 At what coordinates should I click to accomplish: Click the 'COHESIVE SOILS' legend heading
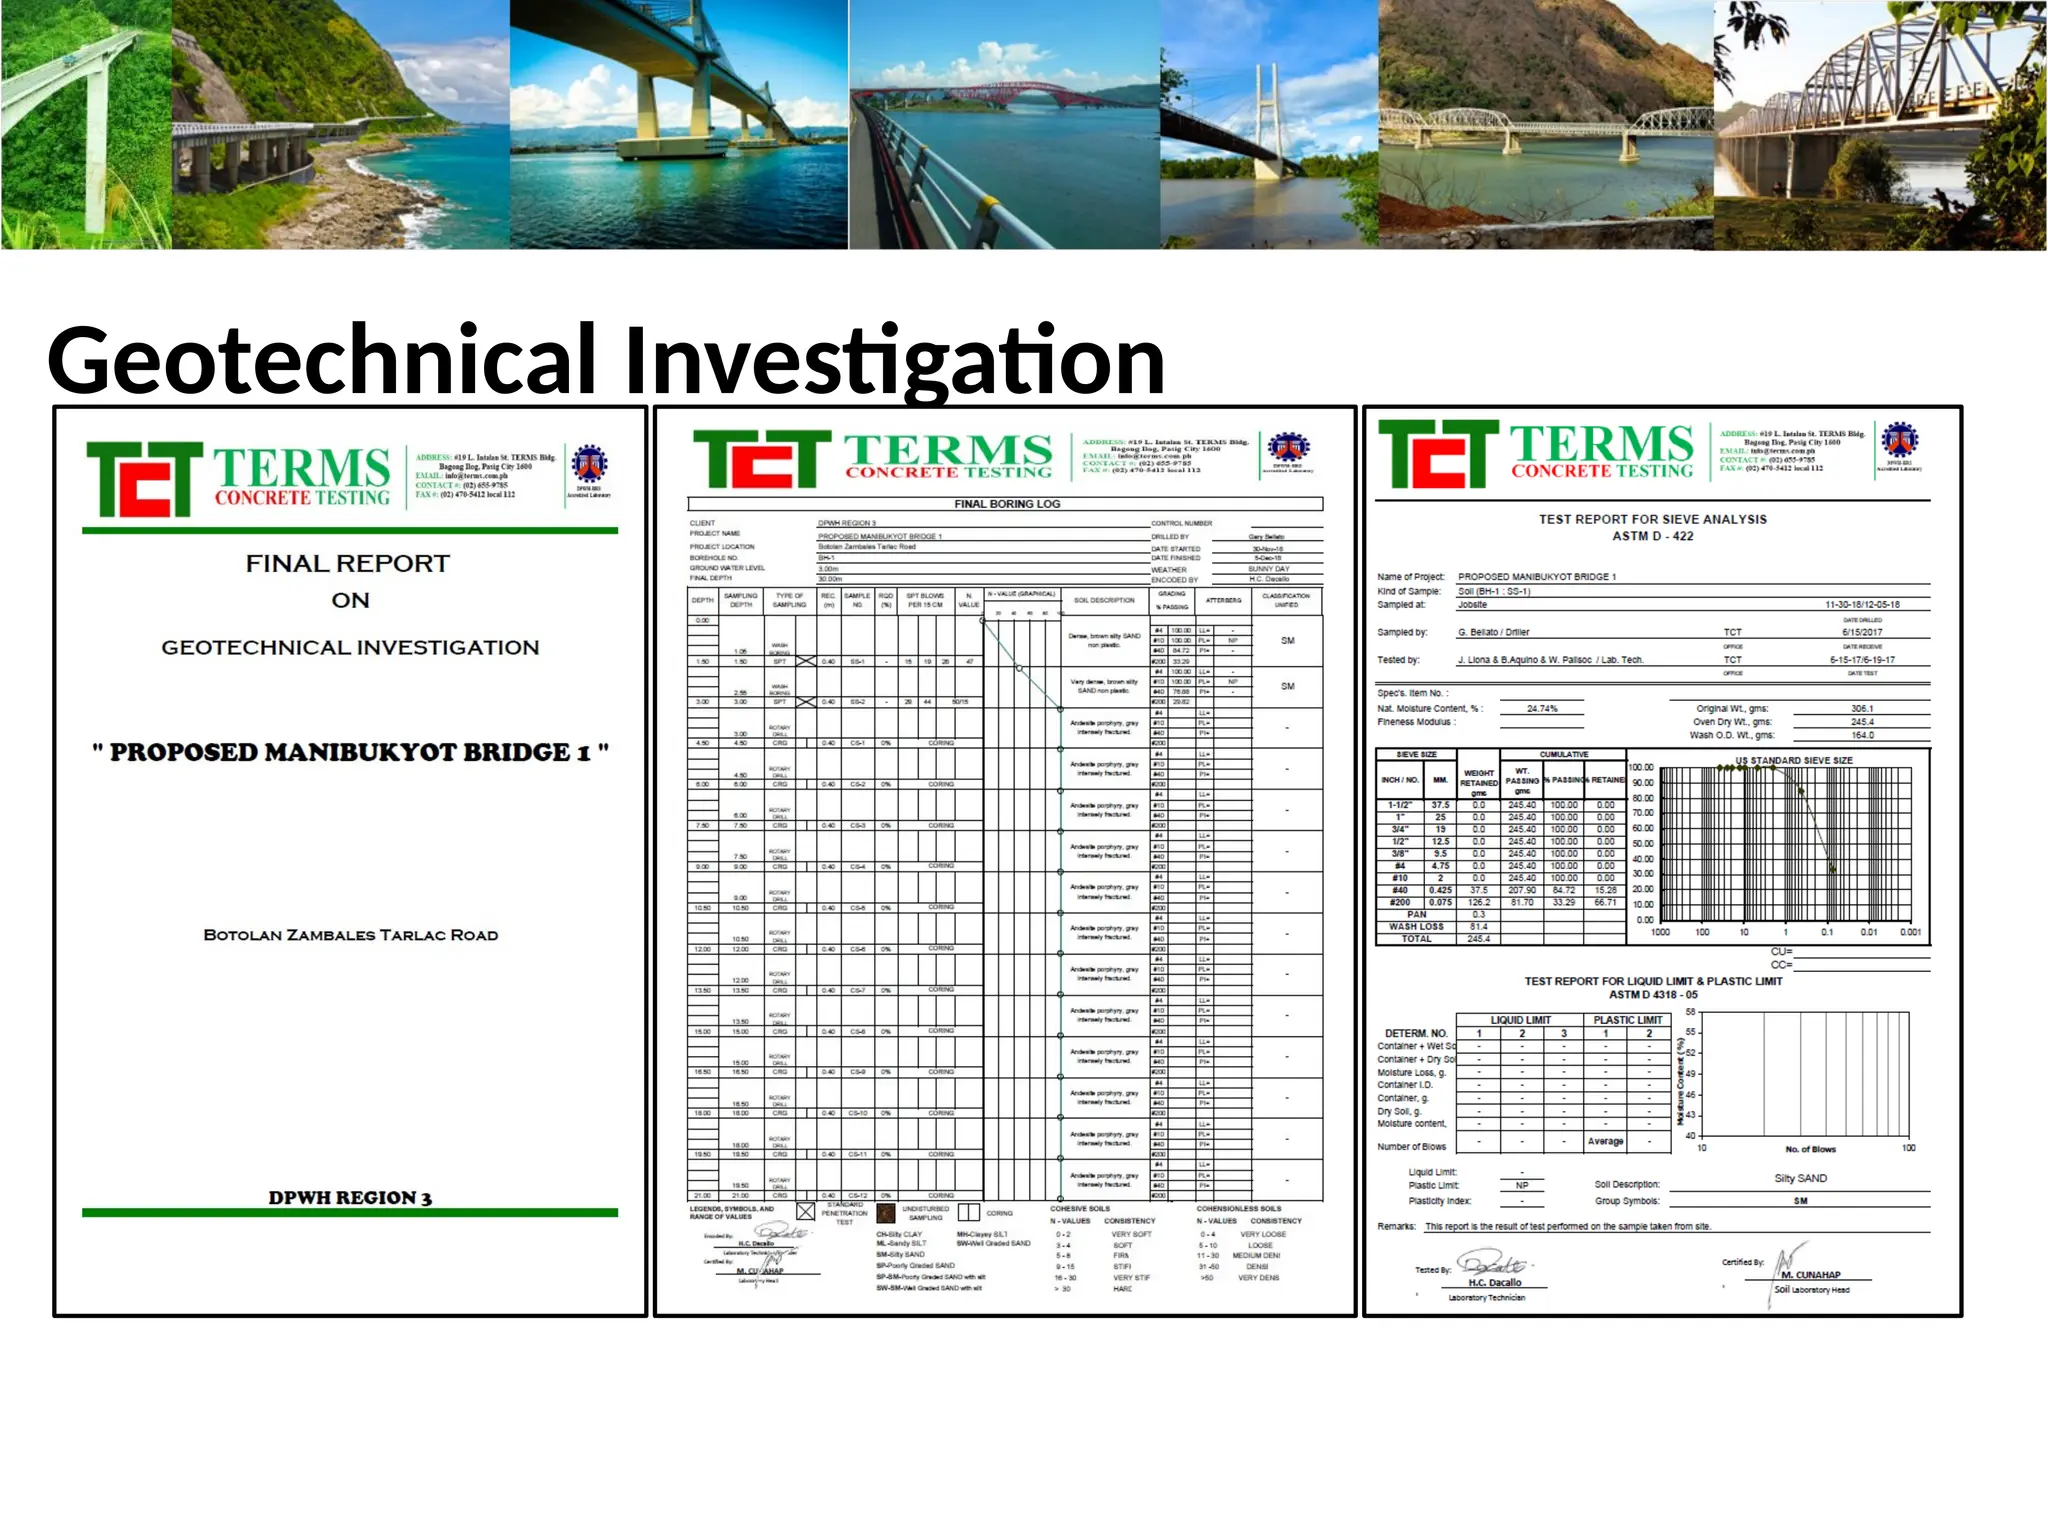1082,1208
